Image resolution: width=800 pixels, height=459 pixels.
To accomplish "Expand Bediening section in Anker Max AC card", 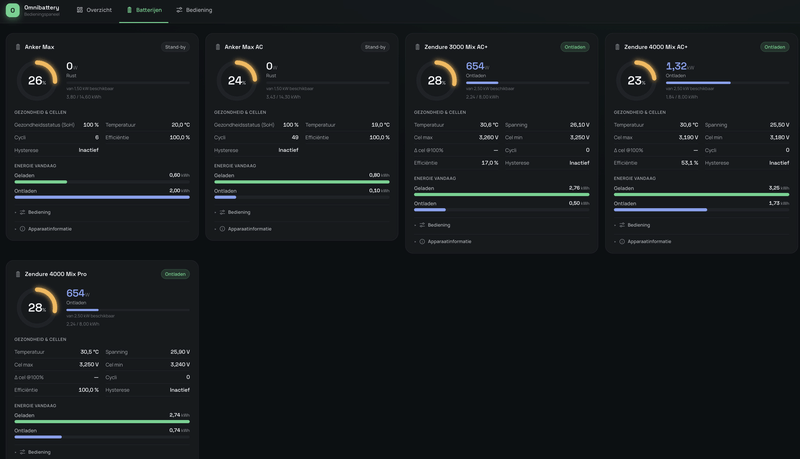I will tap(302, 212).
